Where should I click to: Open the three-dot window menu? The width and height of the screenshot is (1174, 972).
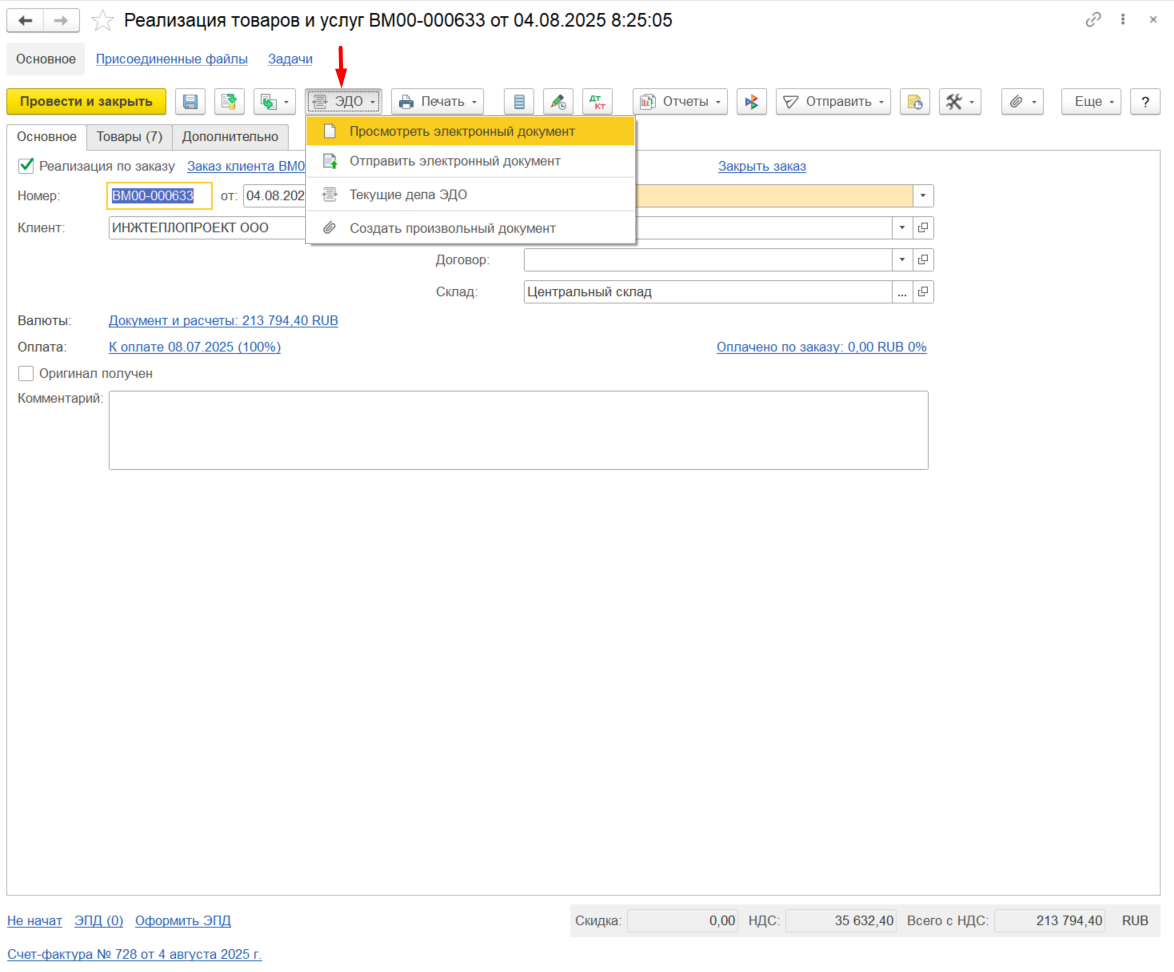pyautogui.click(x=1122, y=19)
